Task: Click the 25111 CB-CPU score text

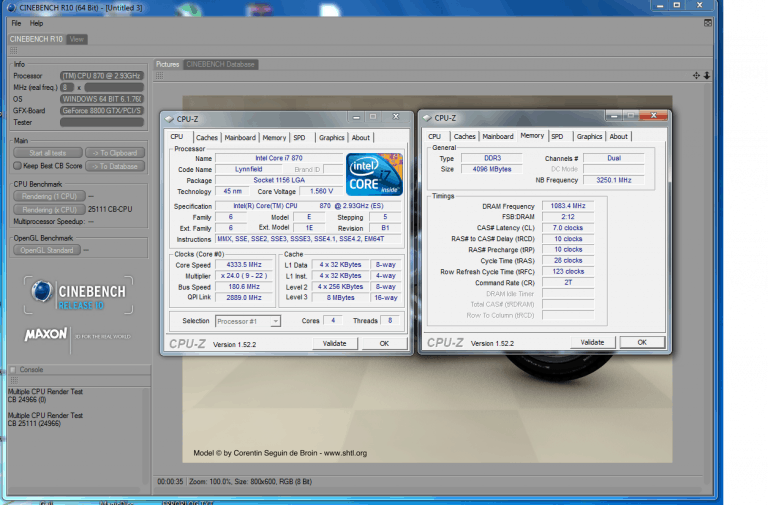Action: coord(110,209)
